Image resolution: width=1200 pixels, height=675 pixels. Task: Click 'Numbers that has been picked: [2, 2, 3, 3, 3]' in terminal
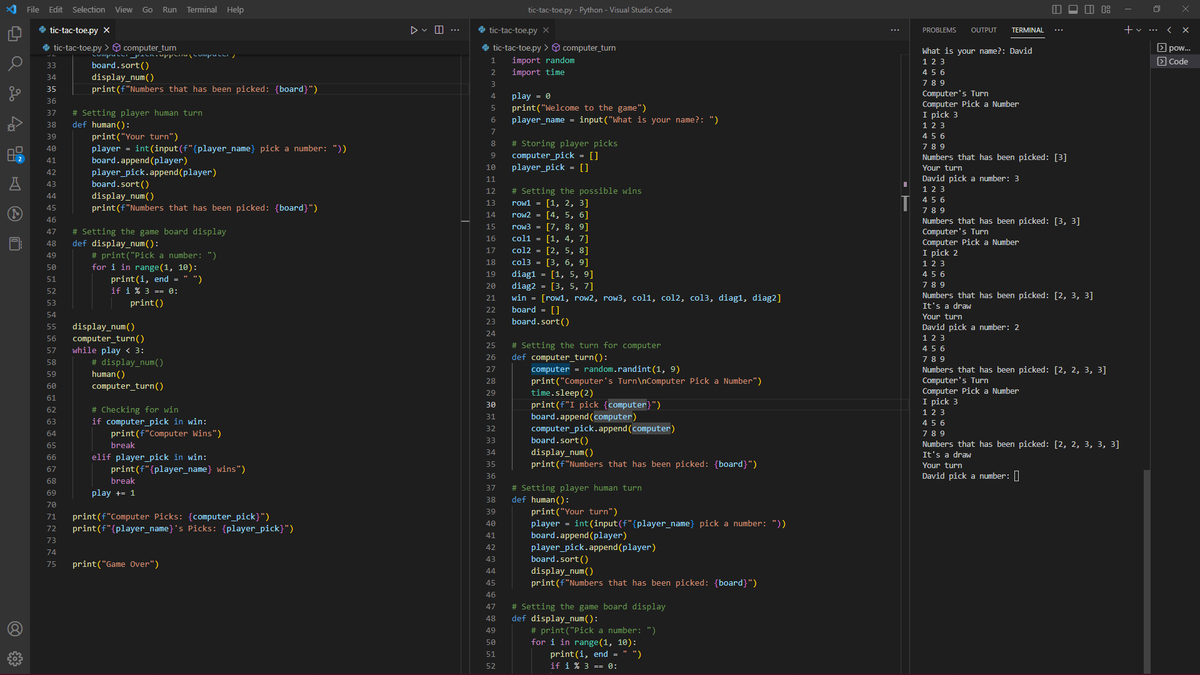[1020, 444]
